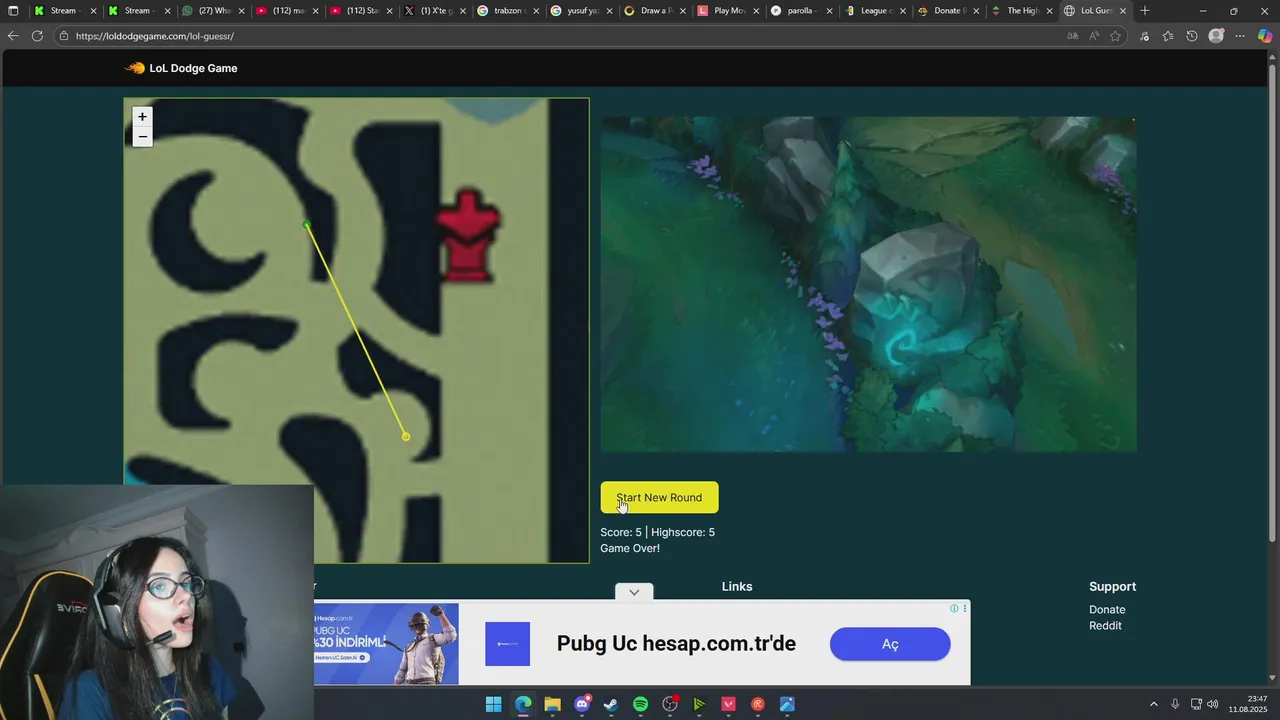Click the red tower icon on minimap
The width and height of the screenshot is (1280, 720).
(x=467, y=235)
